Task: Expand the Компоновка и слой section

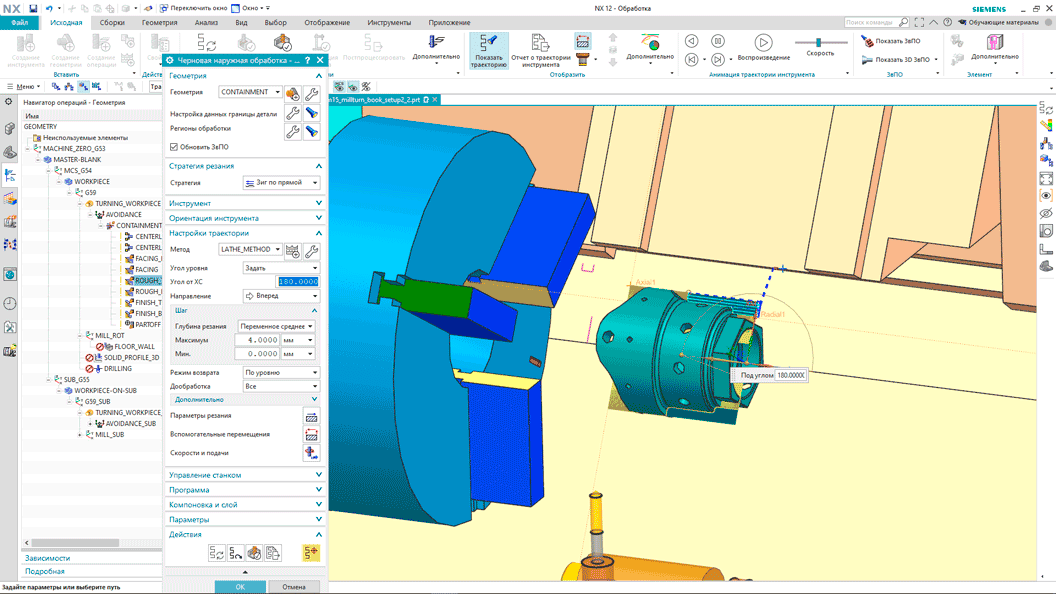Action: [245, 504]
